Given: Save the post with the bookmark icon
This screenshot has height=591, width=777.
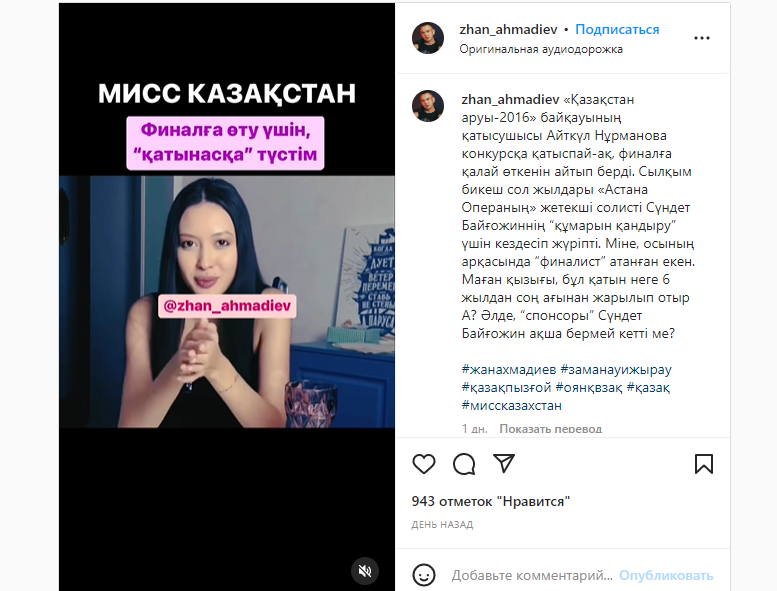Looking at the screenshot, I should [704, 464].
